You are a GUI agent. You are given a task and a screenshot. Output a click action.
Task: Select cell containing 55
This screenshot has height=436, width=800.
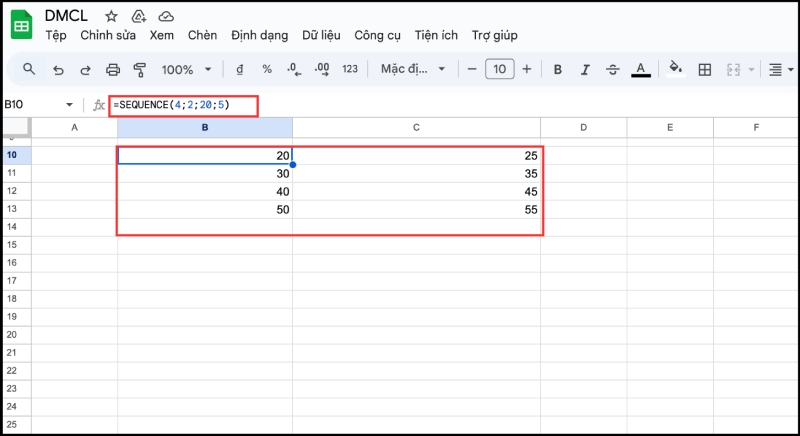(416, 209)
